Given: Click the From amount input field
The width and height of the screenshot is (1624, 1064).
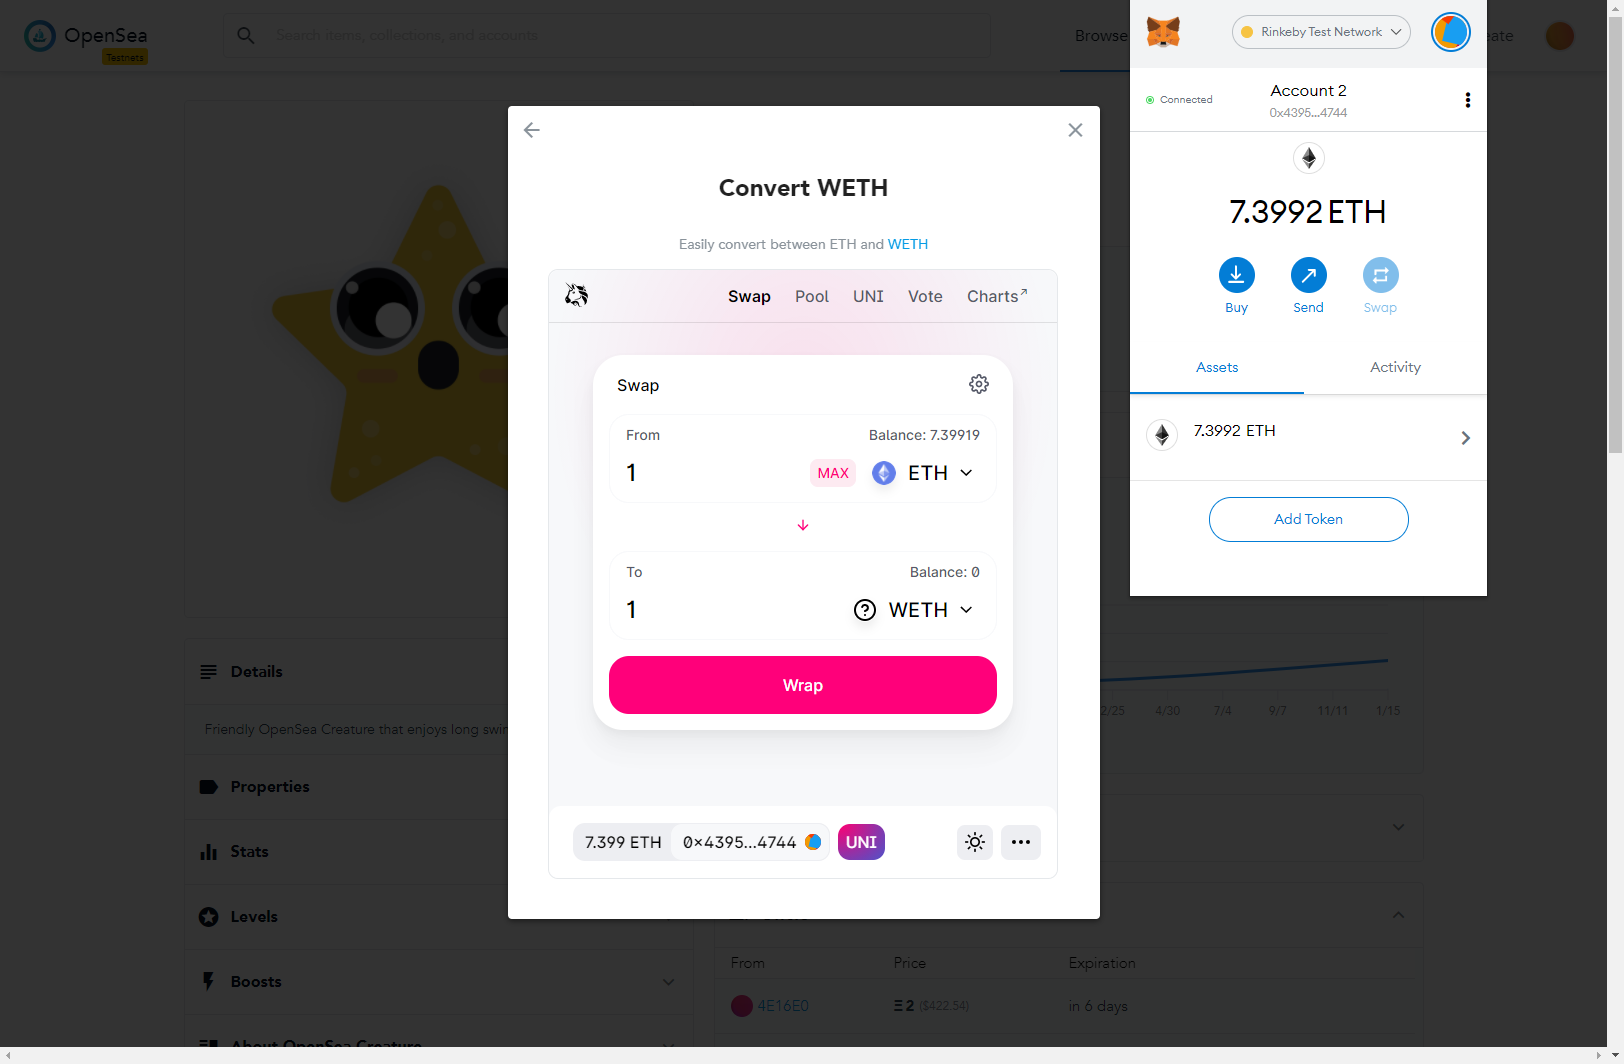Looking at the screenshot, I should [x=712, y=473].
